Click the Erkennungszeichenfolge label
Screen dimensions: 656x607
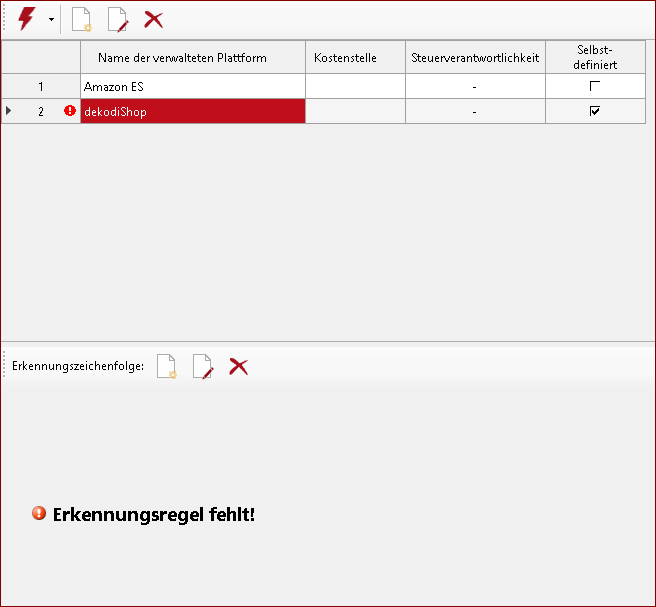(x=78, y=366)
